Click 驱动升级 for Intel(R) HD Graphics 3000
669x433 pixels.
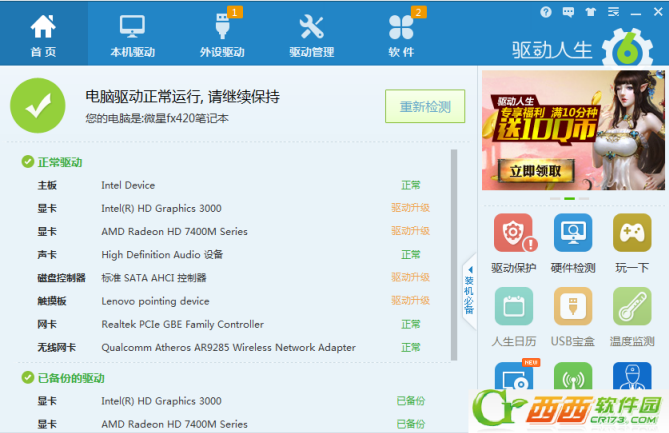(410, 208)
